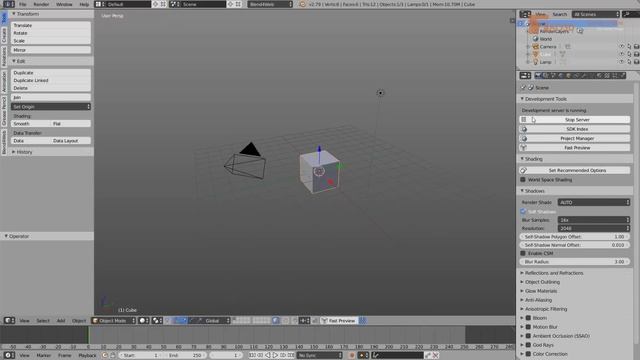The width and height of the screenshot is (640, 360).
Task: Click the jump to start frame button
Action: (x=253, y=356)
